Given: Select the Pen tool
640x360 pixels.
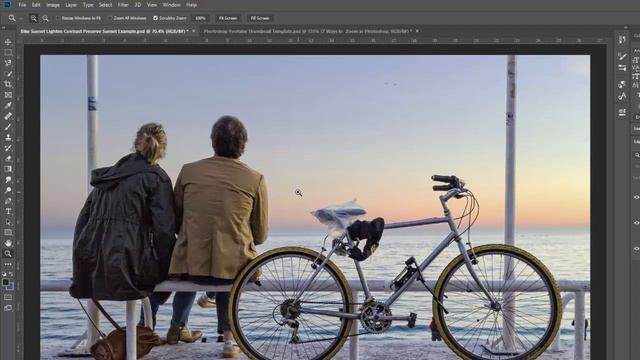Looking at the screenshot, I should pos(8,201).
